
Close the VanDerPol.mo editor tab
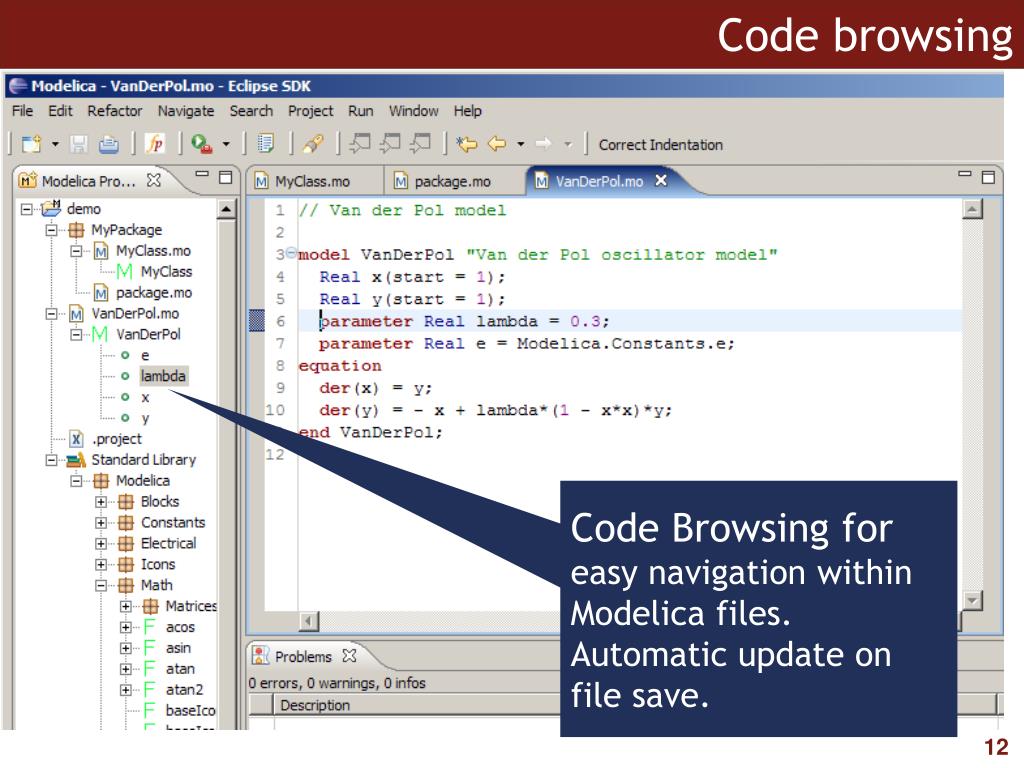(x=661, y=180)
